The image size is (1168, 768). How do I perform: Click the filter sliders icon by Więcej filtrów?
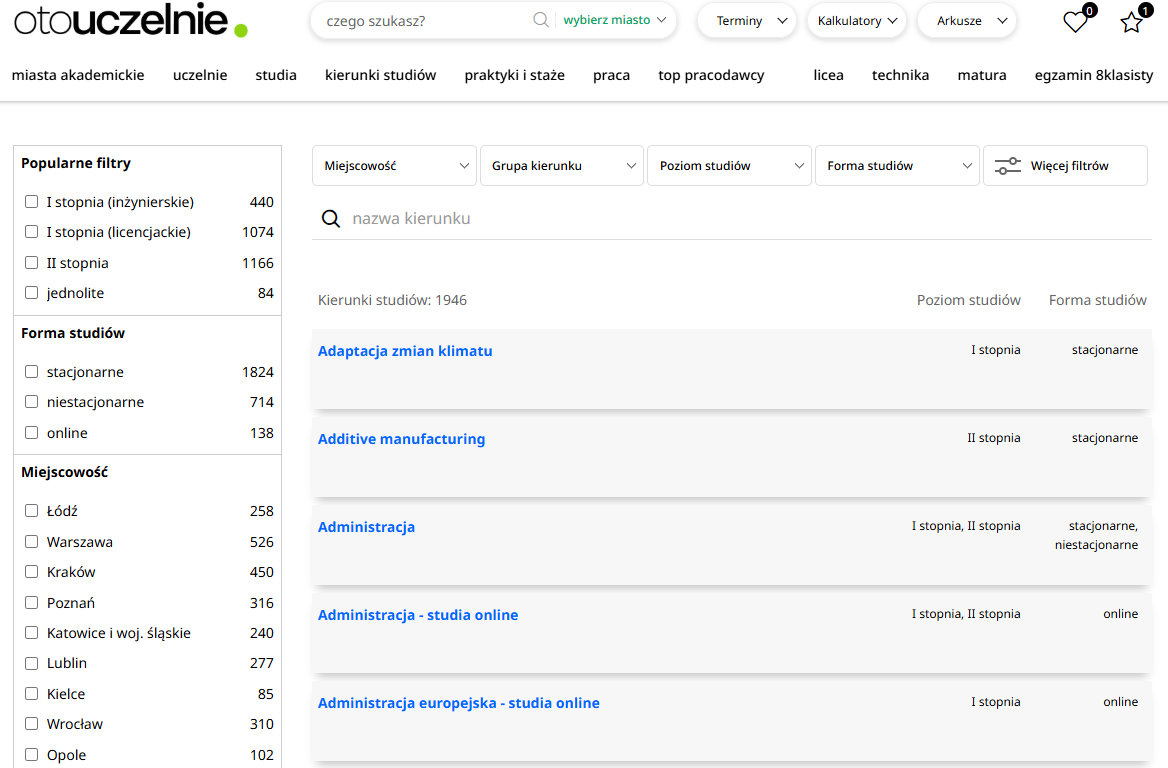(1008, 166)
